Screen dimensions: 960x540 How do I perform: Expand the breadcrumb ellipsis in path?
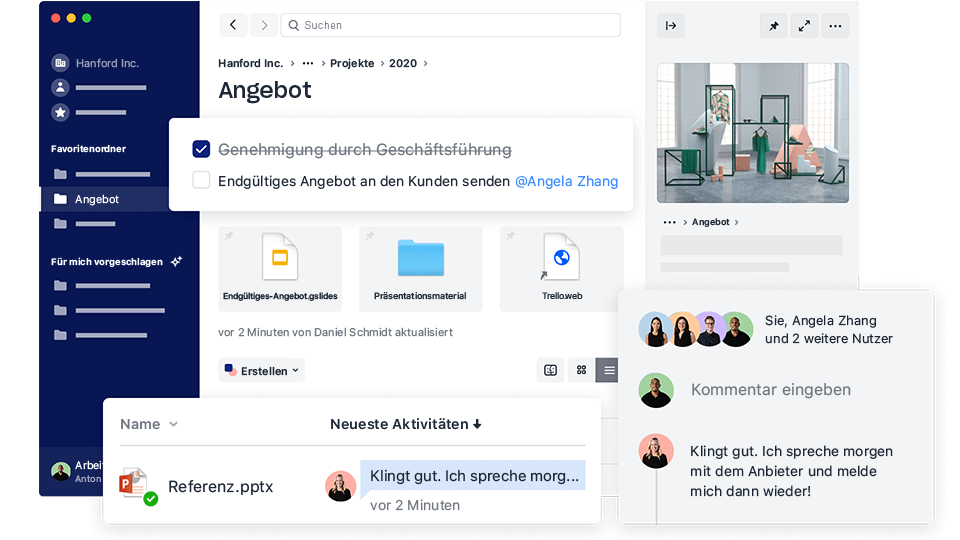(308, 63)
